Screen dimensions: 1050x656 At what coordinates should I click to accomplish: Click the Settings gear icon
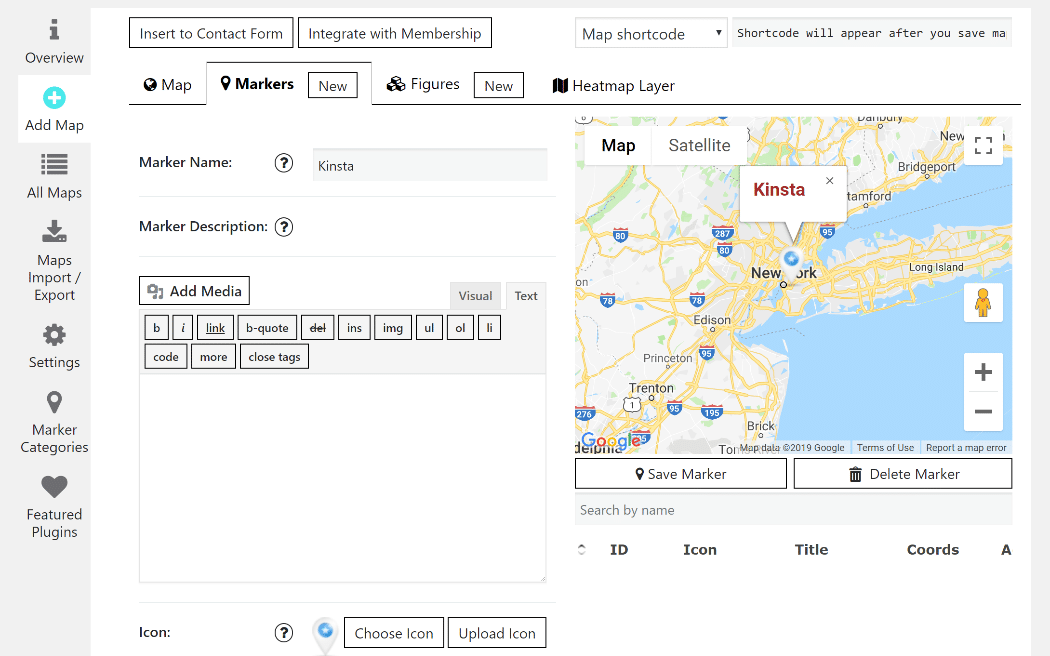(54, 334)
